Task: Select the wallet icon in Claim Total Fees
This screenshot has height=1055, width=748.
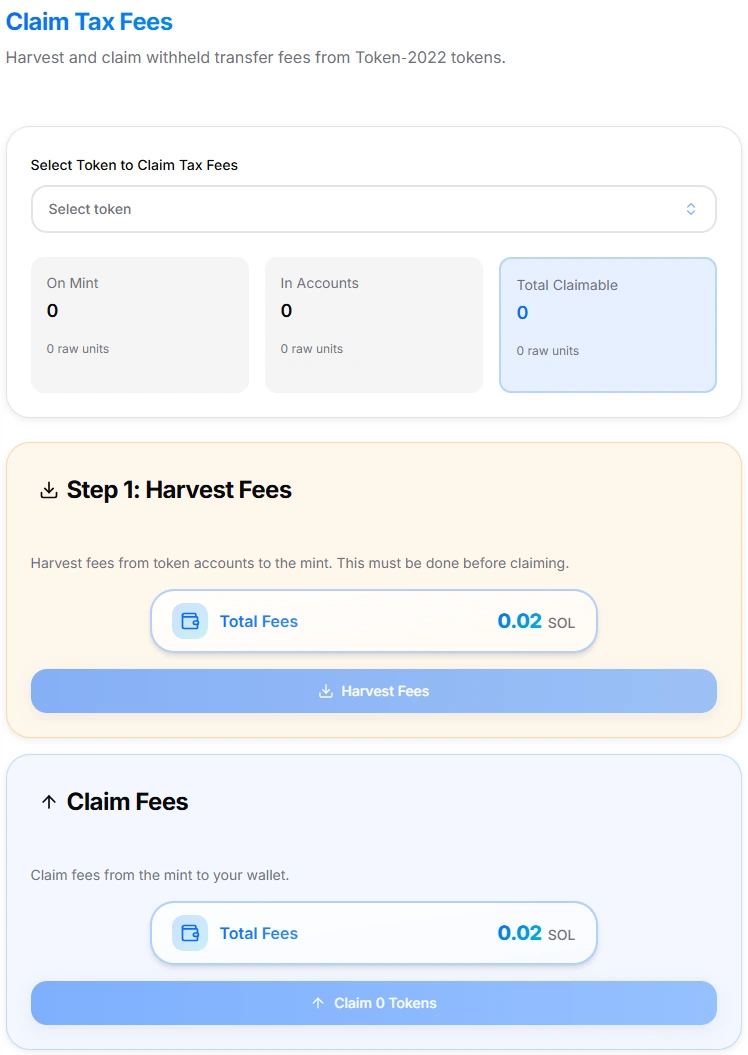Action: (x=188, y=932)
